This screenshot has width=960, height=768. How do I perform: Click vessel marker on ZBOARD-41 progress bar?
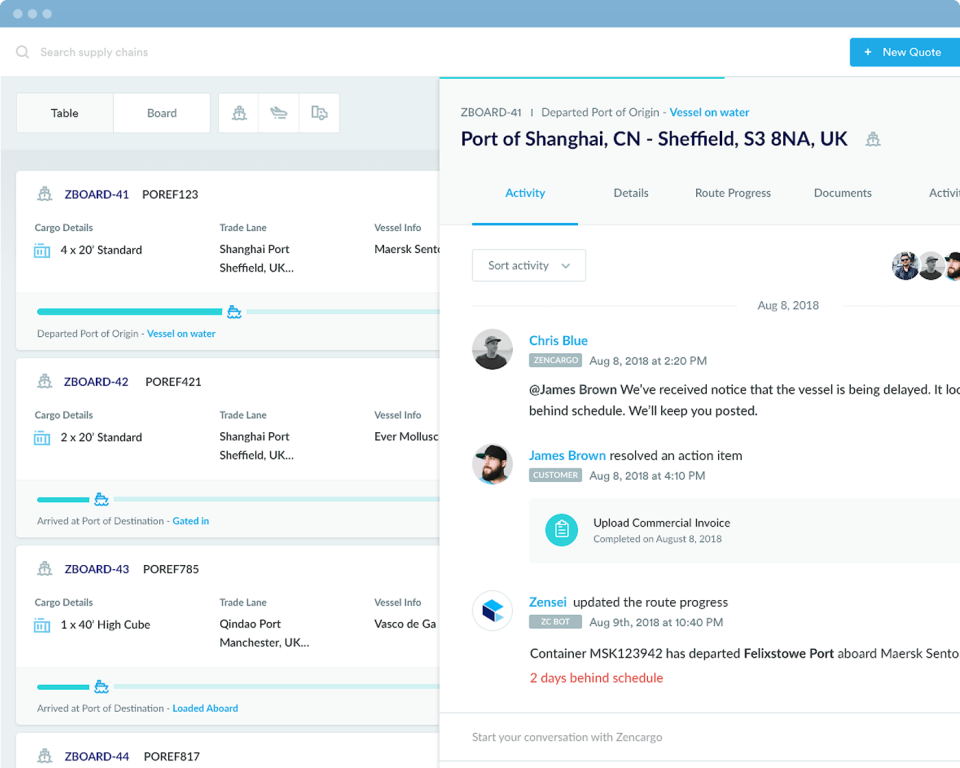click(x=234, y=312)
